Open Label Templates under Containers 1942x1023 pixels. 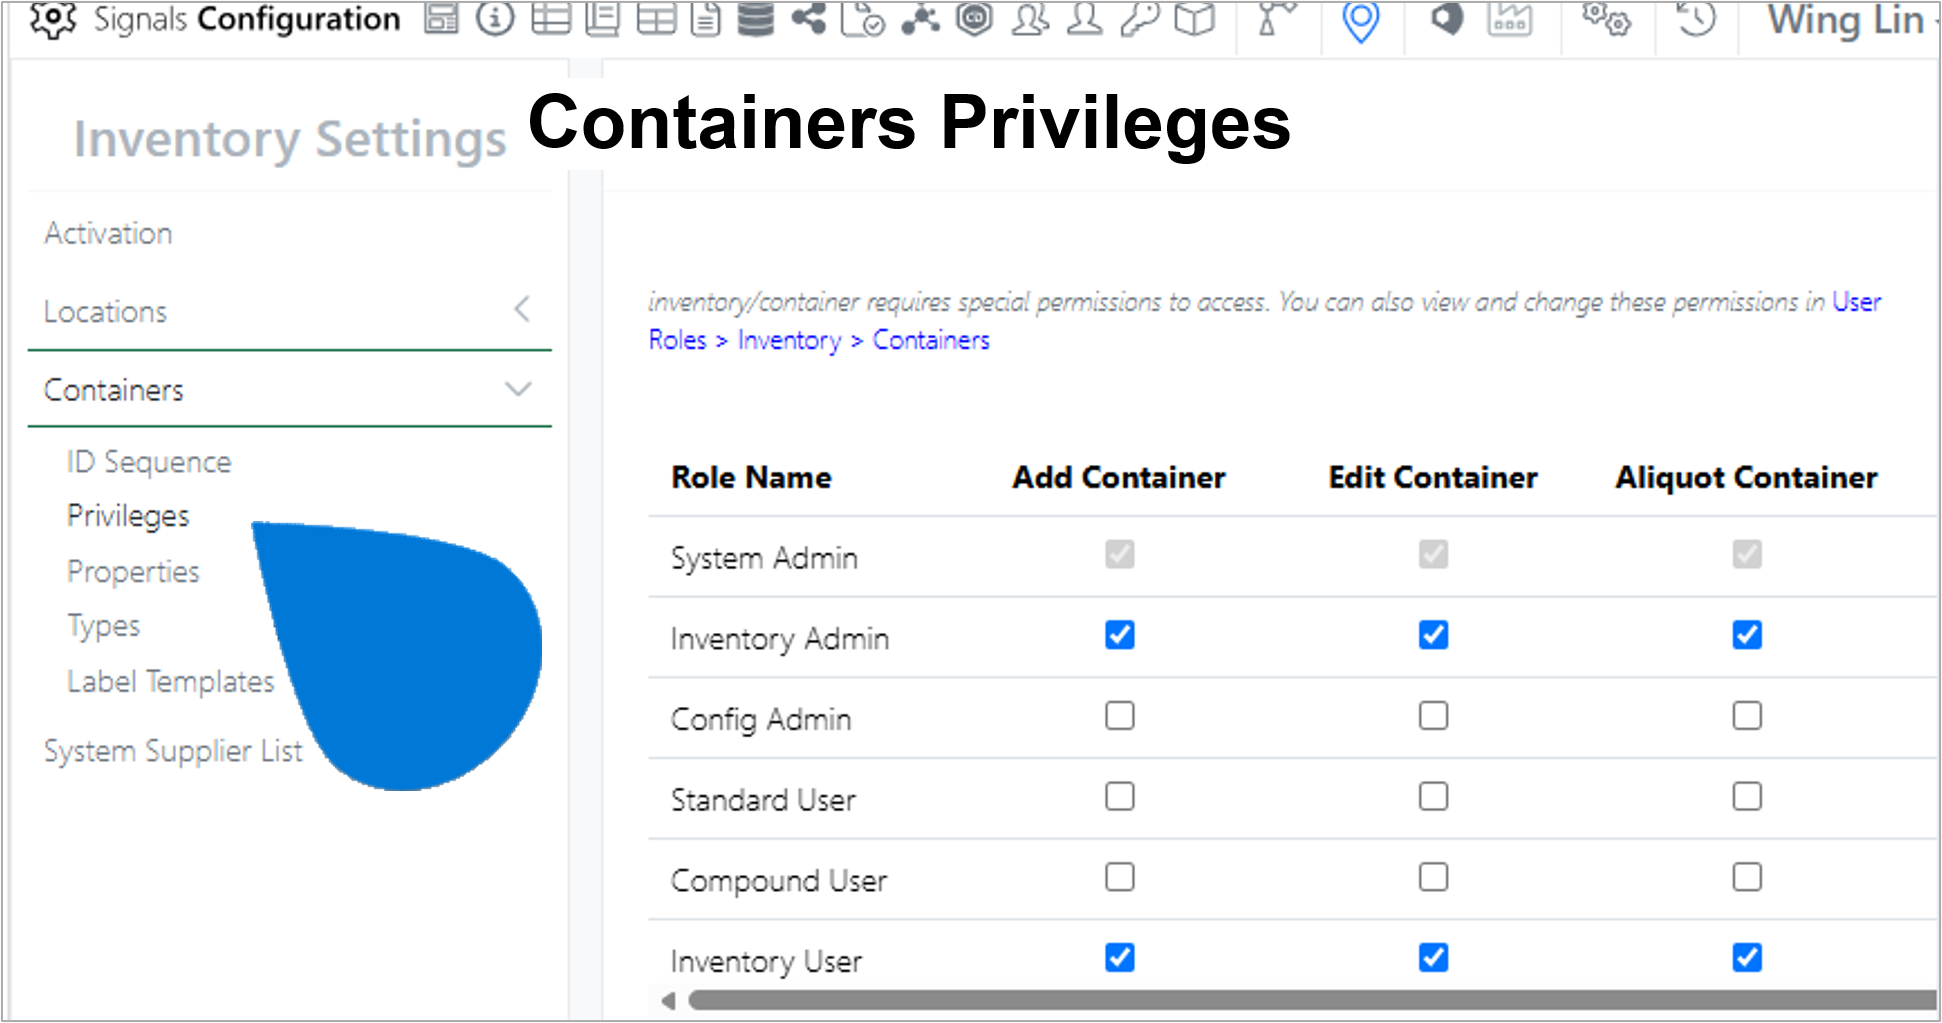170,682
